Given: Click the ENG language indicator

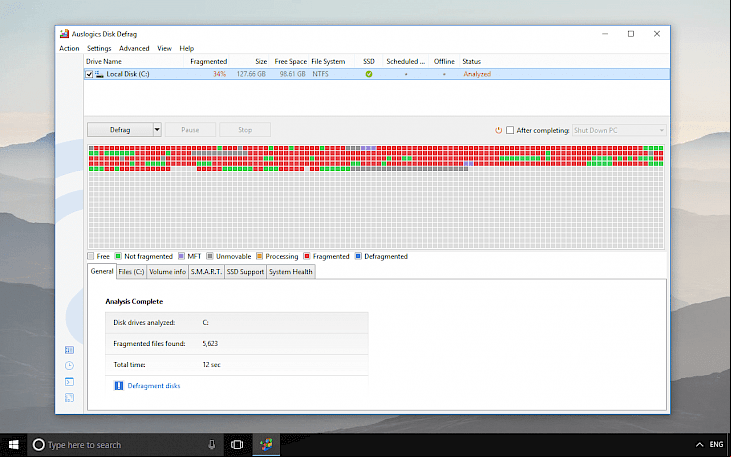Looking at the screenshot, I should [x=716, y=445].
